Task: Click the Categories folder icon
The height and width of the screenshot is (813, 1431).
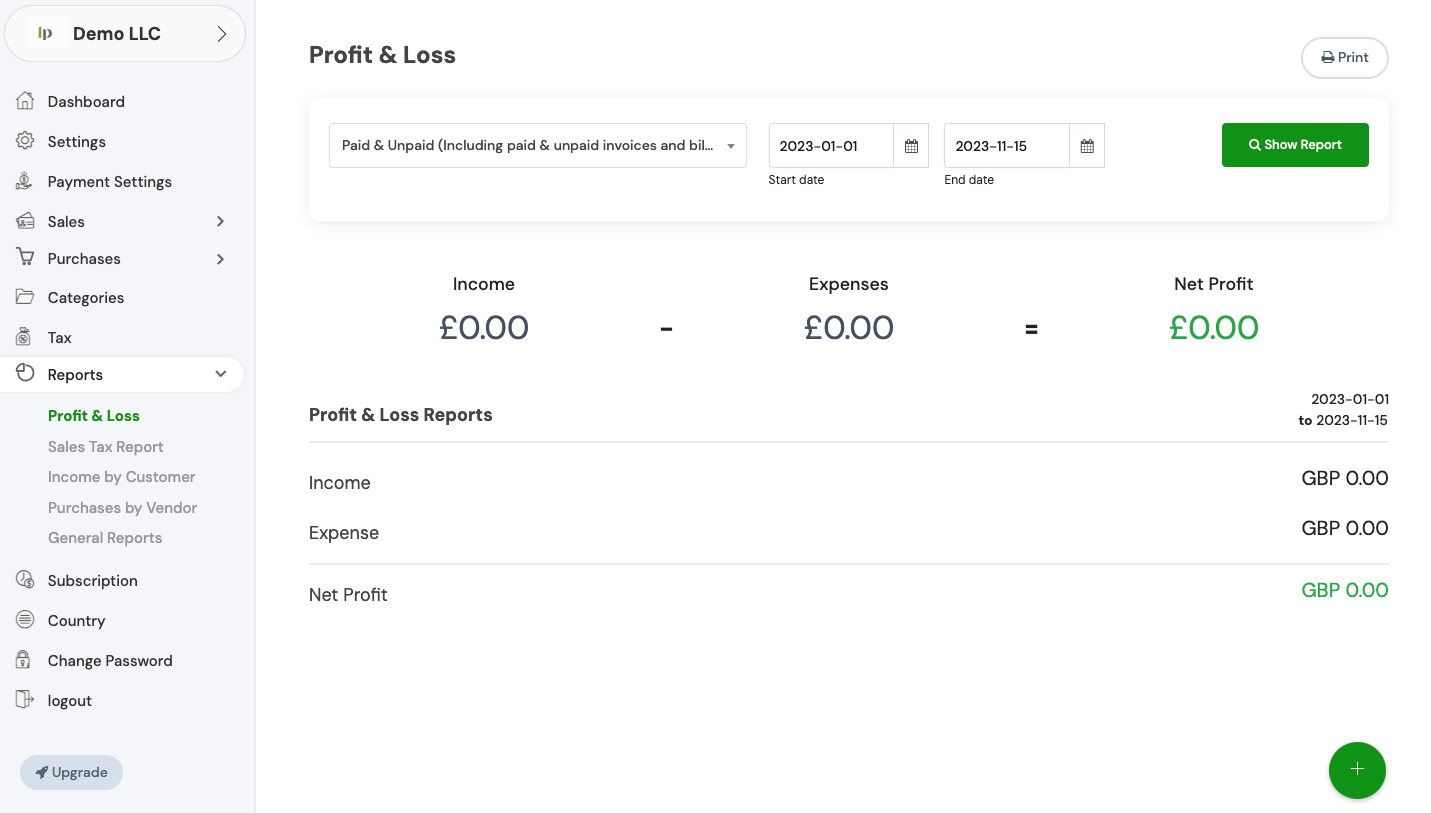Action: pyautogui.click(x=25, y=297)
